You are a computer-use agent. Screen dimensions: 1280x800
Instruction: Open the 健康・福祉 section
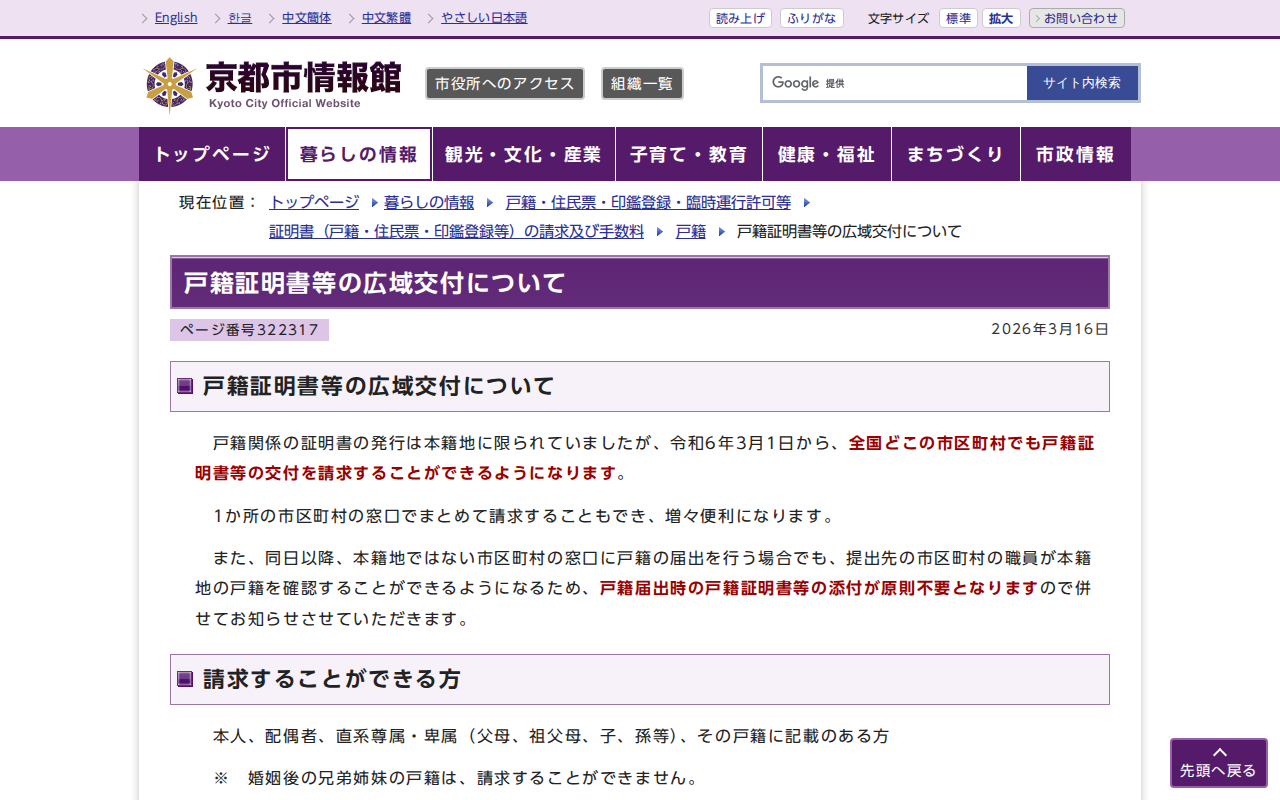[x=827, y=154]
